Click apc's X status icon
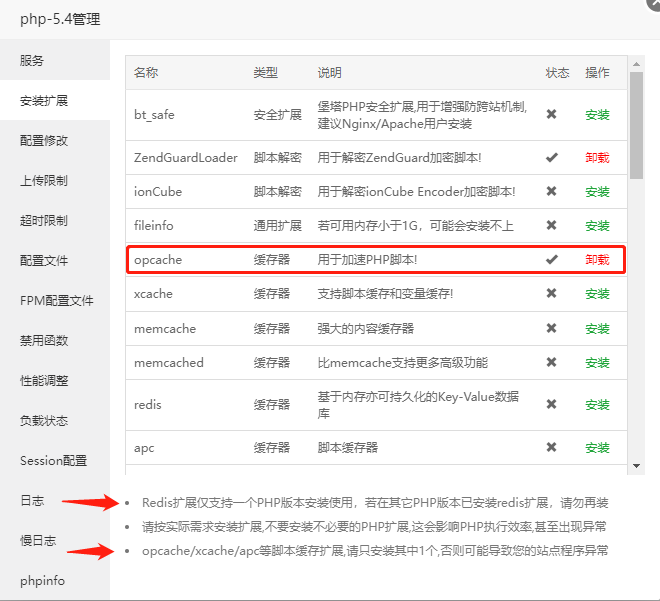 pyautogui.click(x=551, y=447)
